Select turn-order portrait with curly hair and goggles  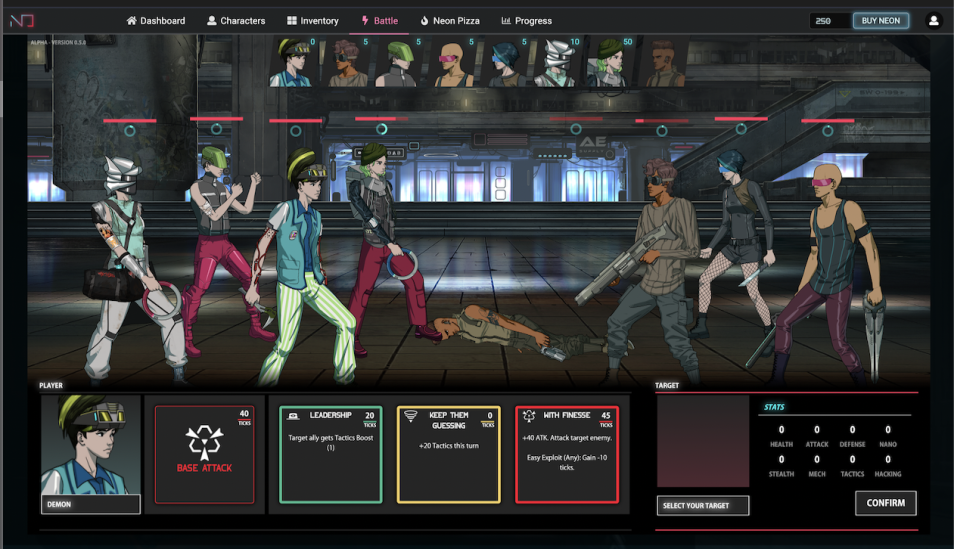349,61
